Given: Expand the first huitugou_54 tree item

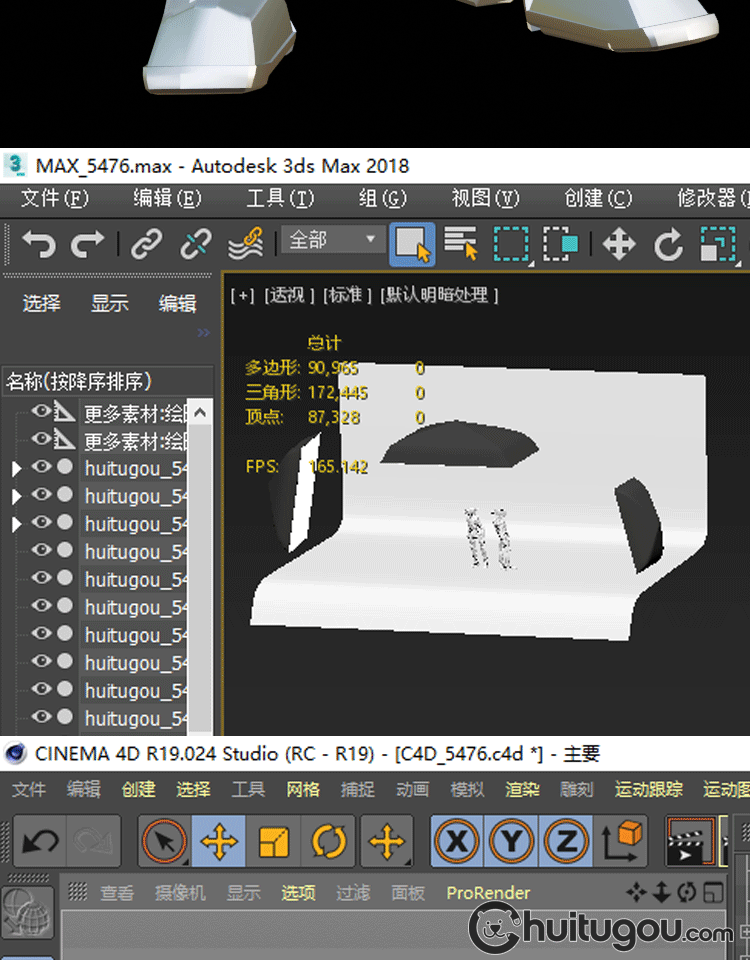Looking at the screenshot, I should click(16, 468).
